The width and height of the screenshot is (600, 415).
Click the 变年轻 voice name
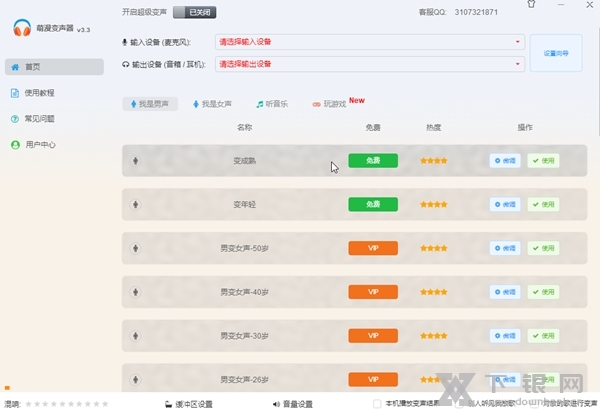245,204
